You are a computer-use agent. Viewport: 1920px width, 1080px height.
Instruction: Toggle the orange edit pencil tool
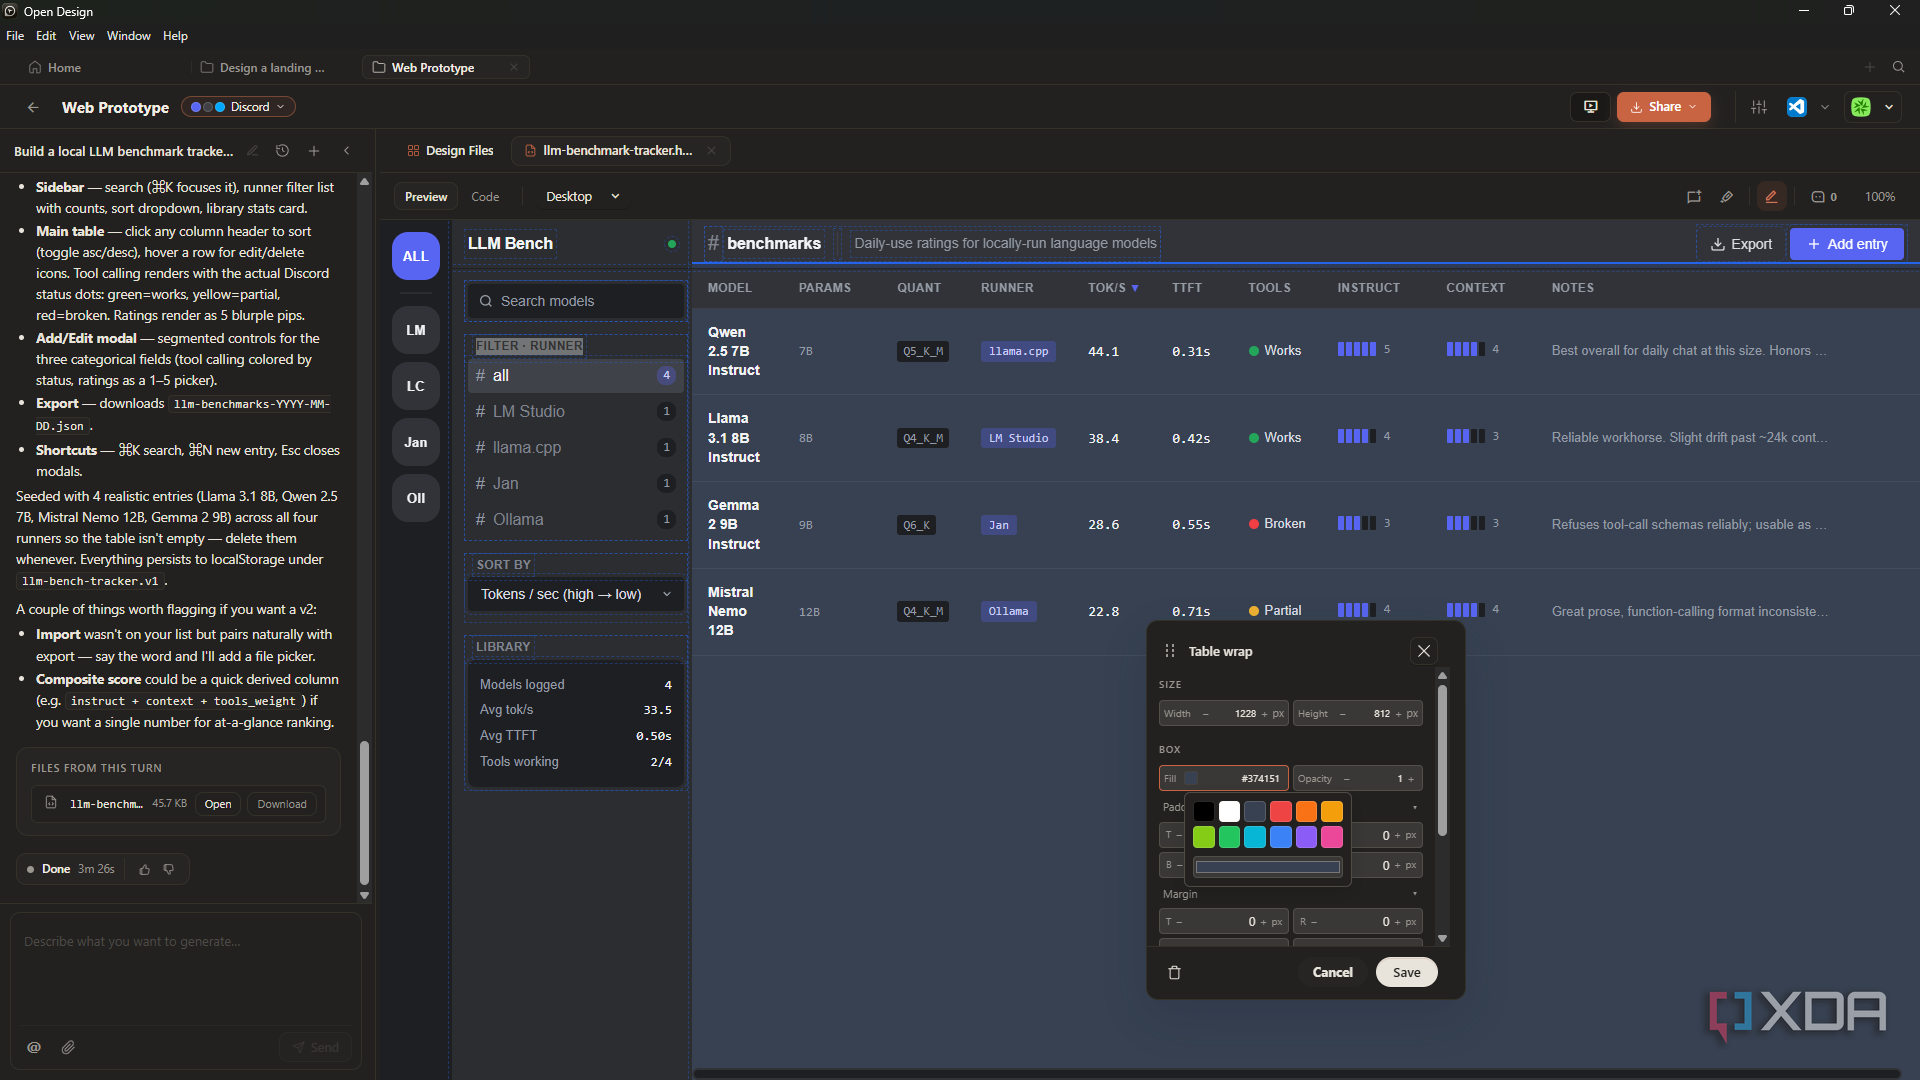[1771, 197]
